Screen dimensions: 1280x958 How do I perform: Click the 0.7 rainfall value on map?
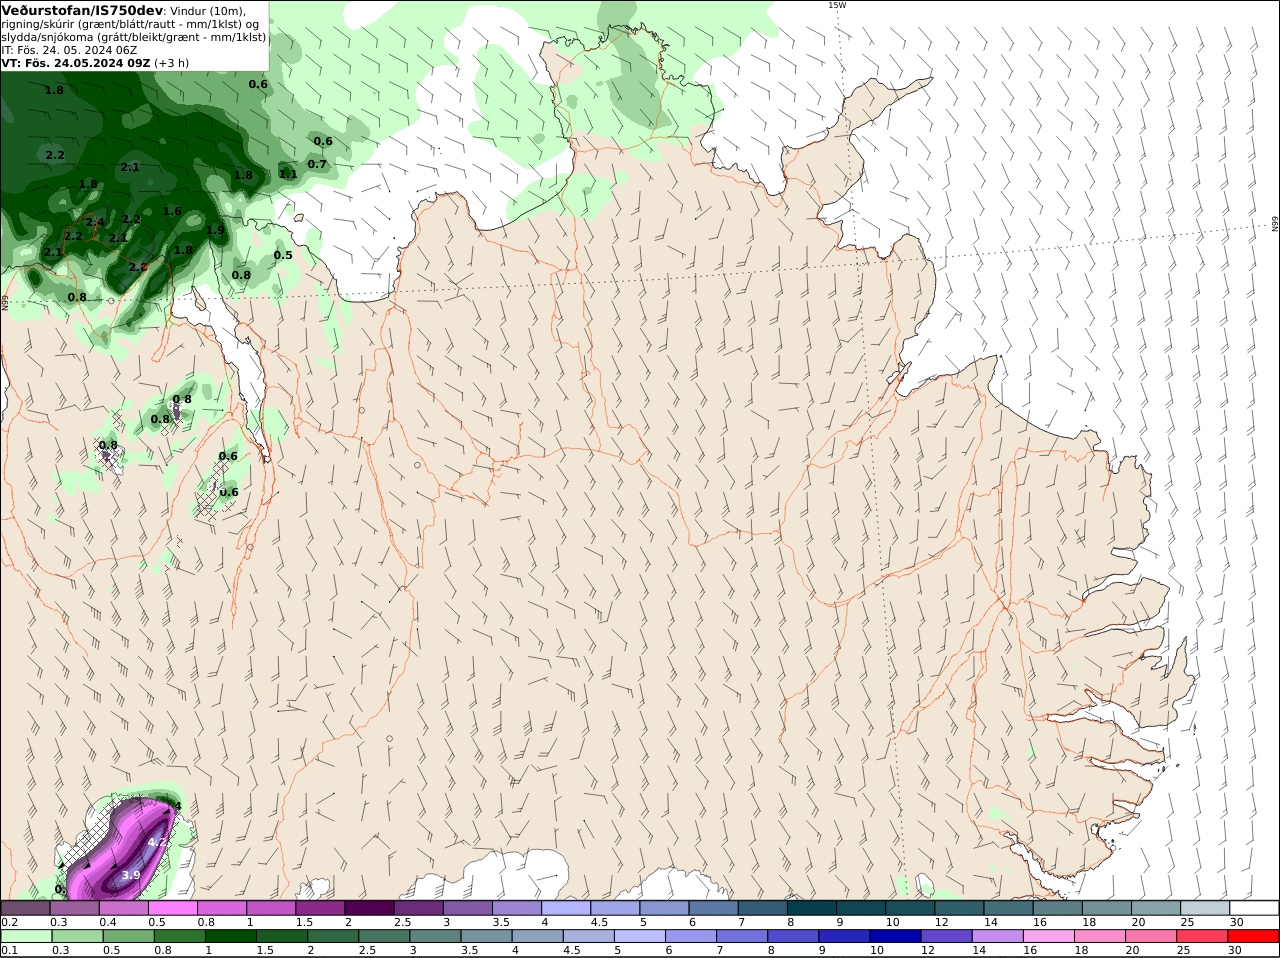click(x=317, y=164)
